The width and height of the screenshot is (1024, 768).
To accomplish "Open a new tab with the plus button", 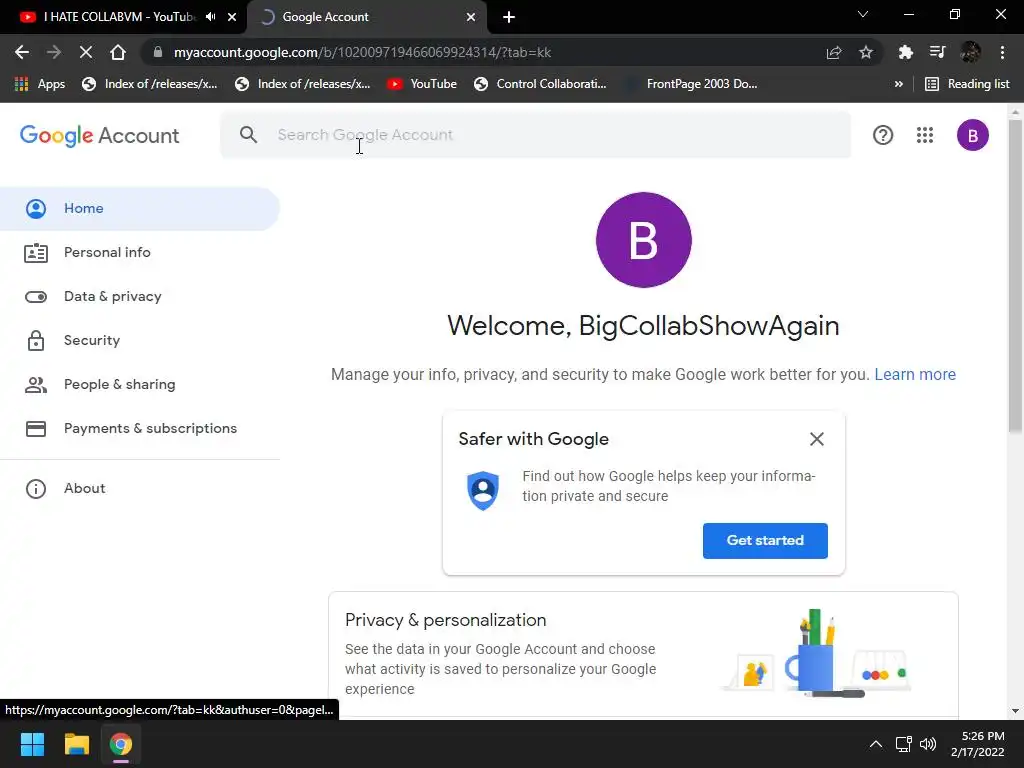I will [x=509, y=17].
